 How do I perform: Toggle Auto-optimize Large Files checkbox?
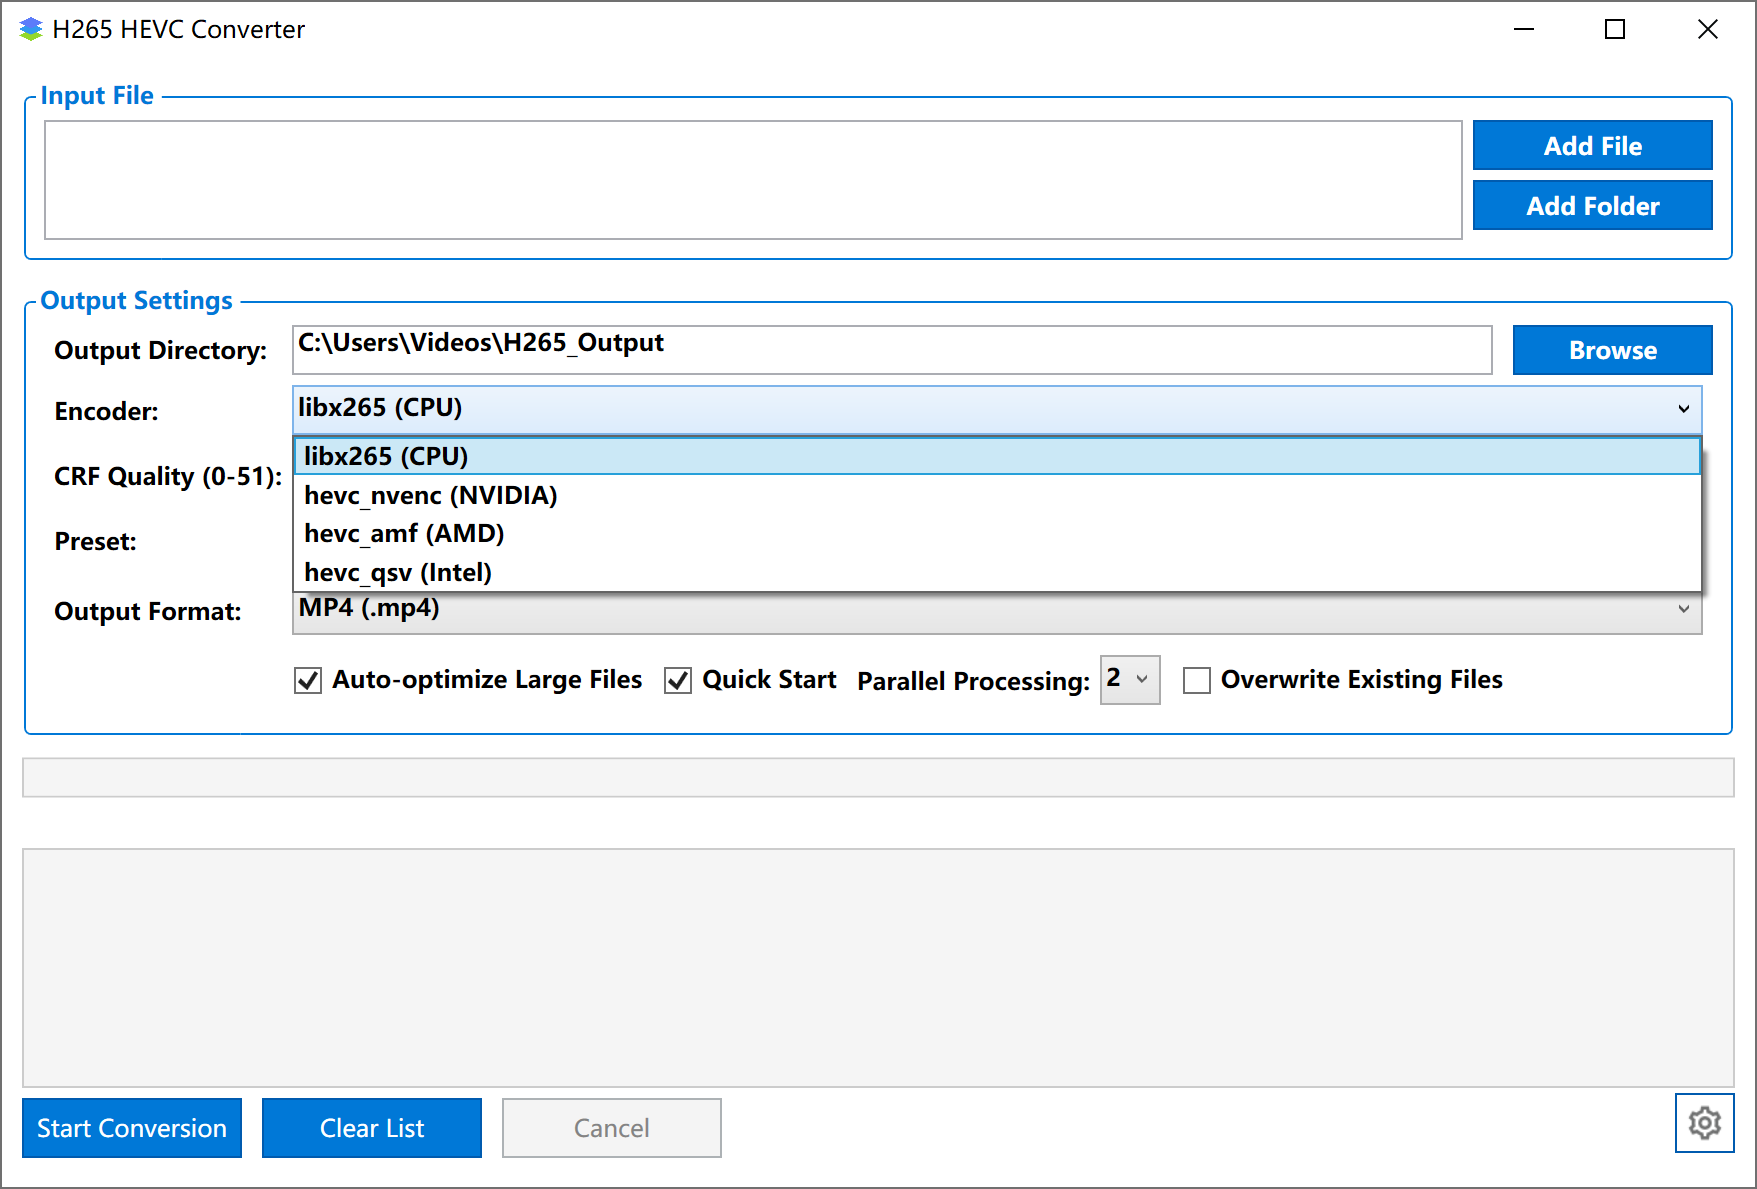click(x=308, y=681)
